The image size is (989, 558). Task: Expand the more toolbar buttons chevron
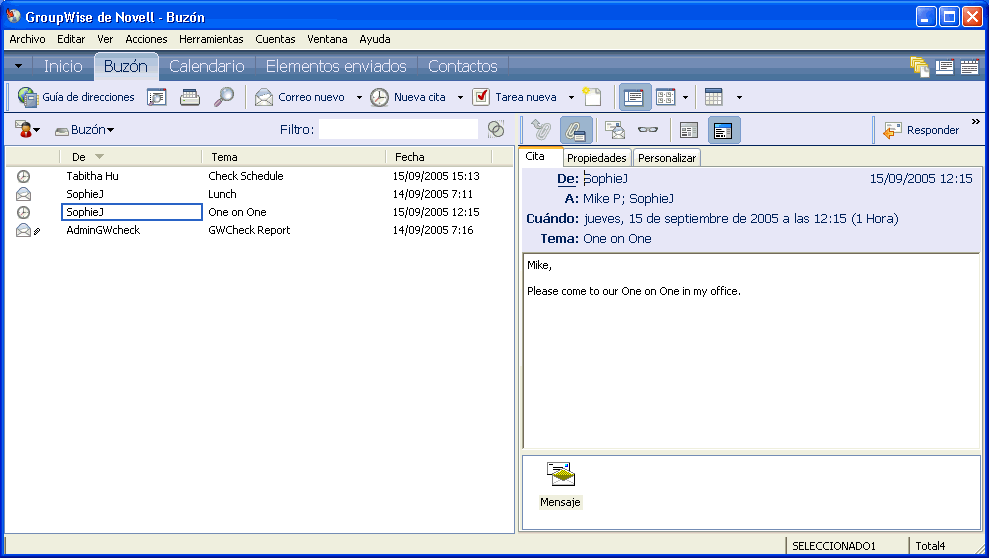click(x=976, y=122)
